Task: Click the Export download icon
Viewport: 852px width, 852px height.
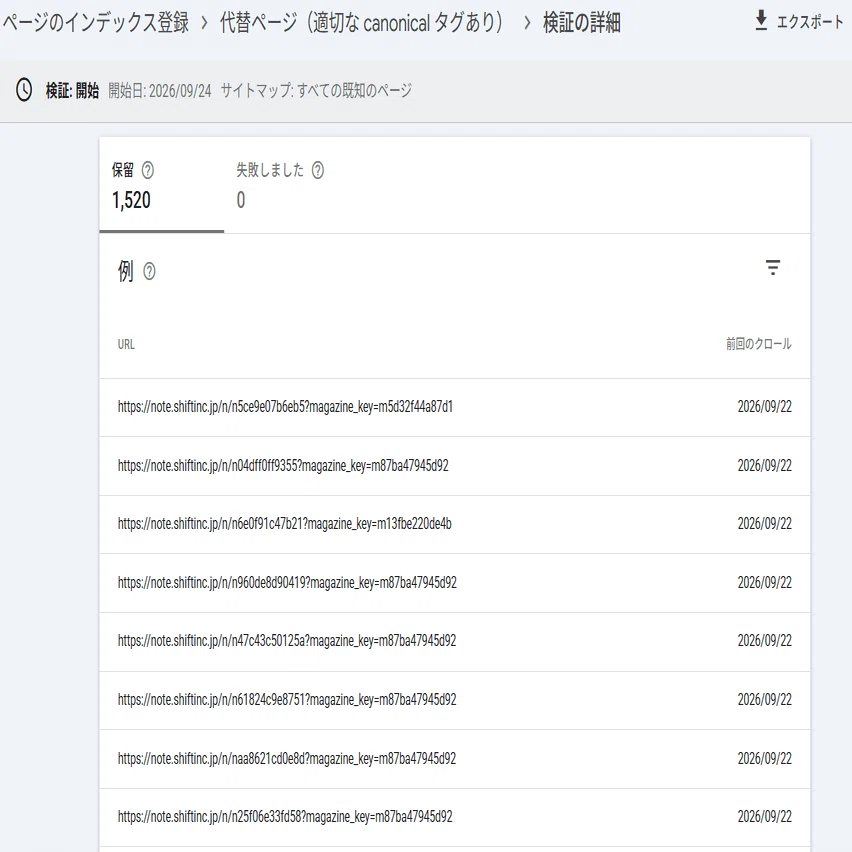Action: tap(761, 20)
